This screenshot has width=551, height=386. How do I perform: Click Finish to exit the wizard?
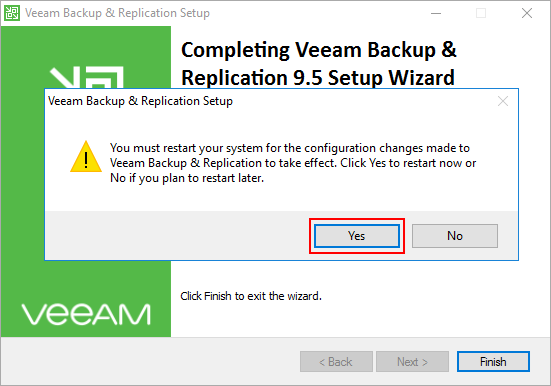493,361
